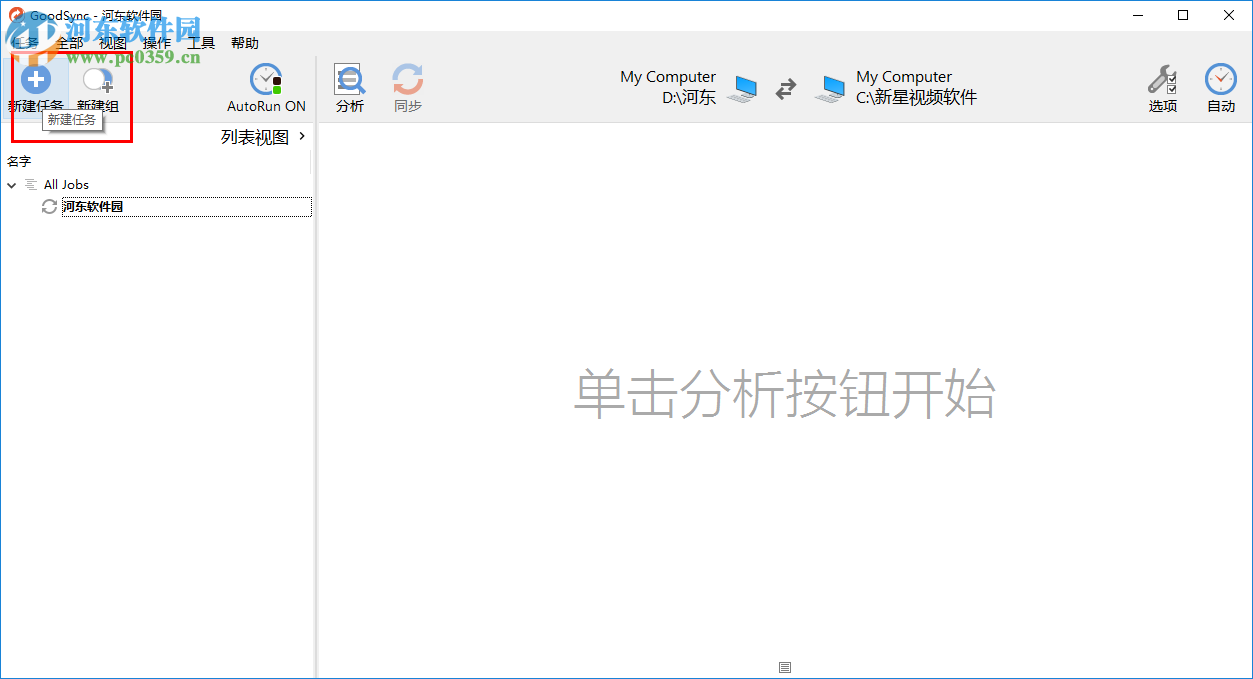
Task: Click the 新建组 (New Group) icon
Action: (x=98, y=81)
